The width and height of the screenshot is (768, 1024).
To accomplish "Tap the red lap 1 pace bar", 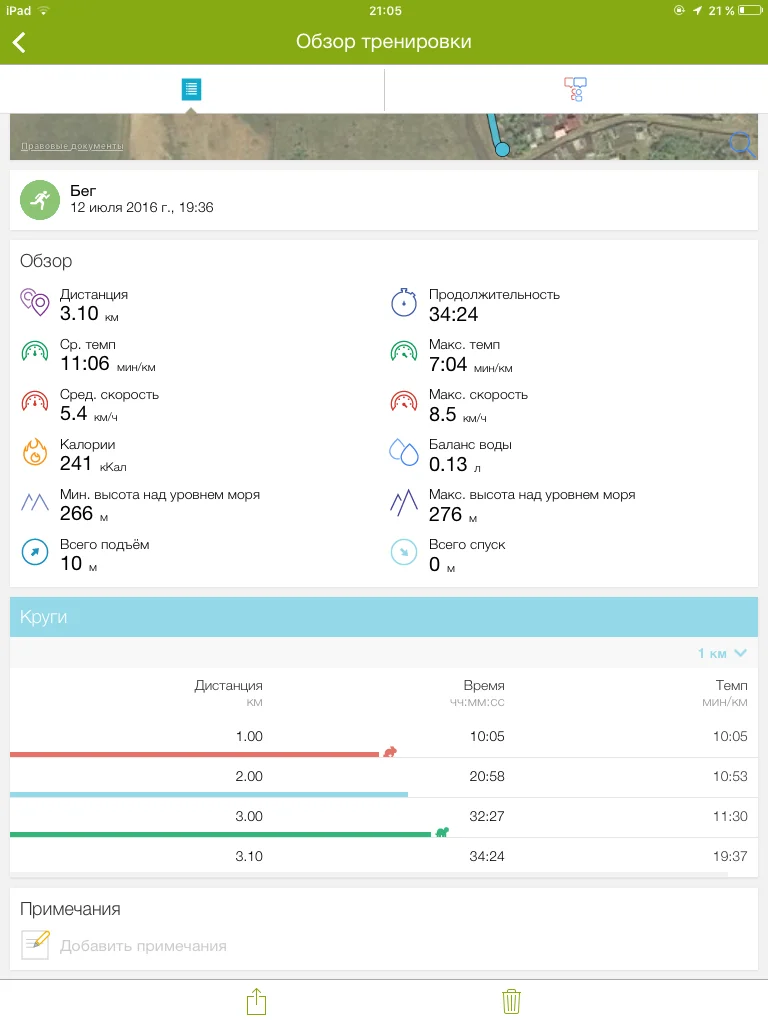I will (x=195, y=754).
